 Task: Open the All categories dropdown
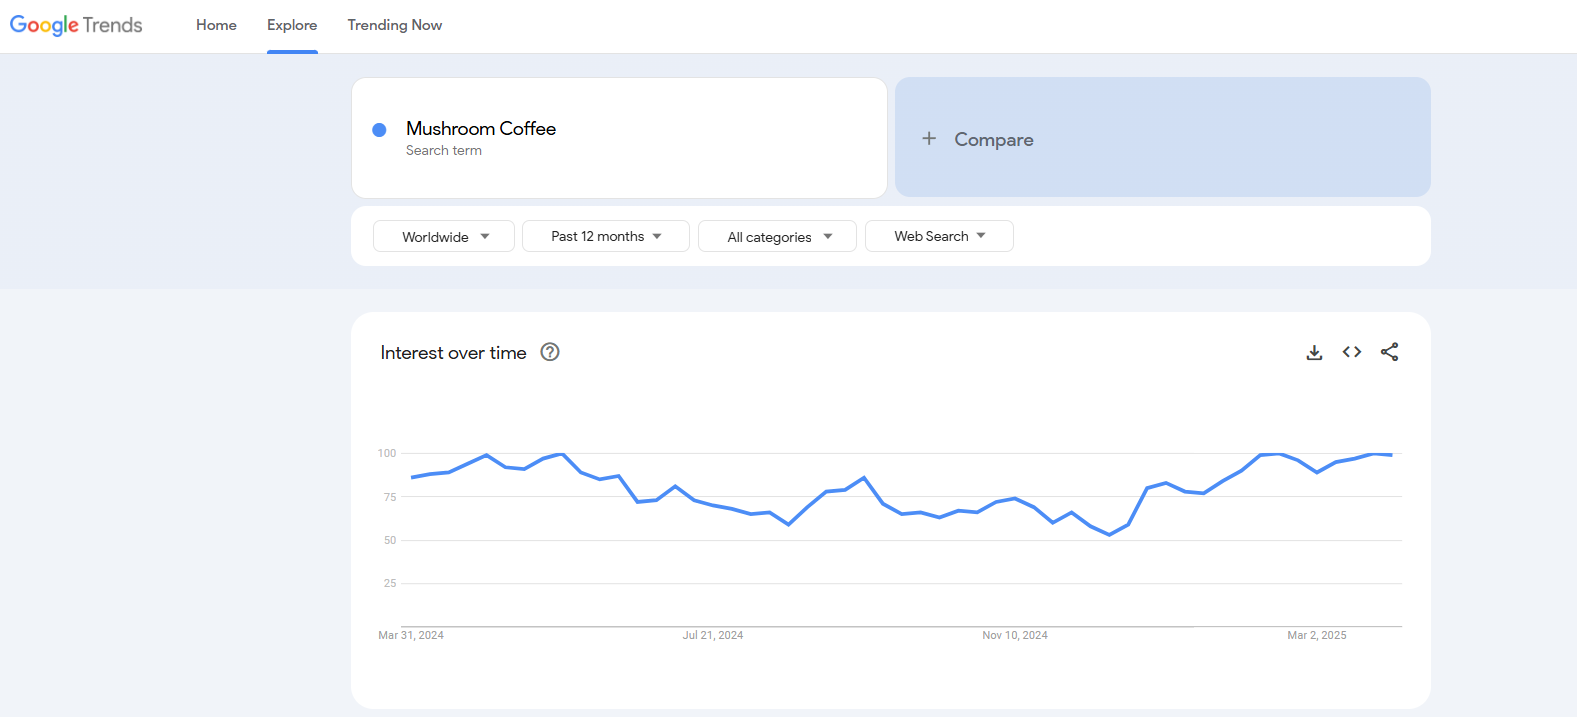777,236
